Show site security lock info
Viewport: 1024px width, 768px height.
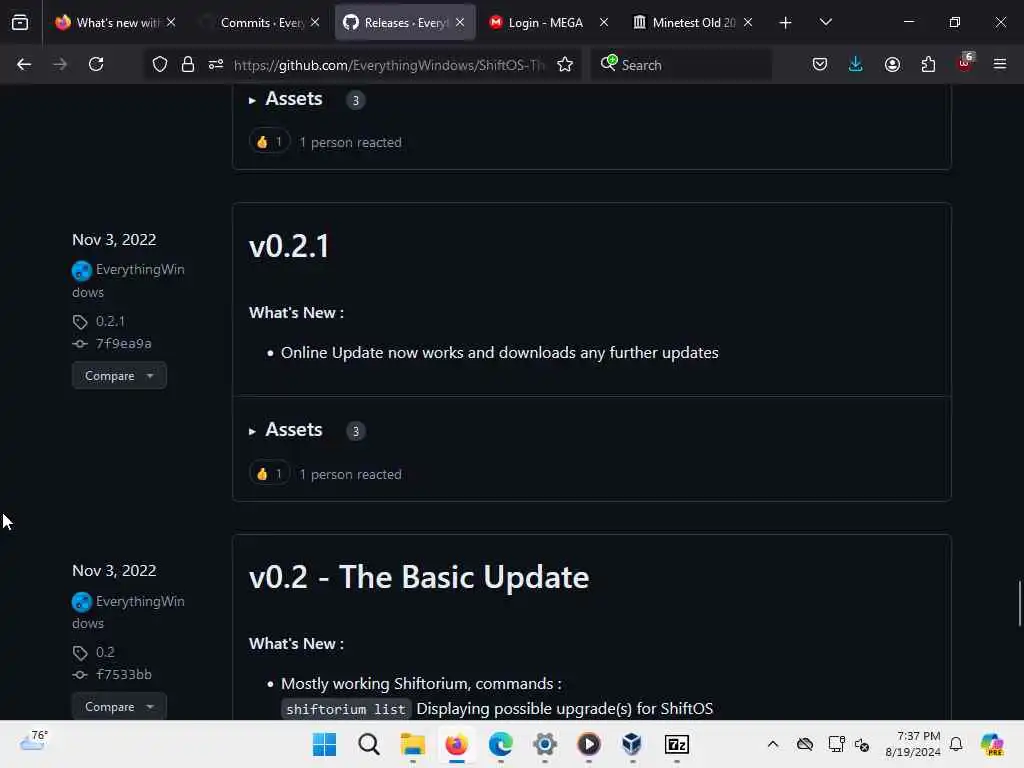[188, 64]
